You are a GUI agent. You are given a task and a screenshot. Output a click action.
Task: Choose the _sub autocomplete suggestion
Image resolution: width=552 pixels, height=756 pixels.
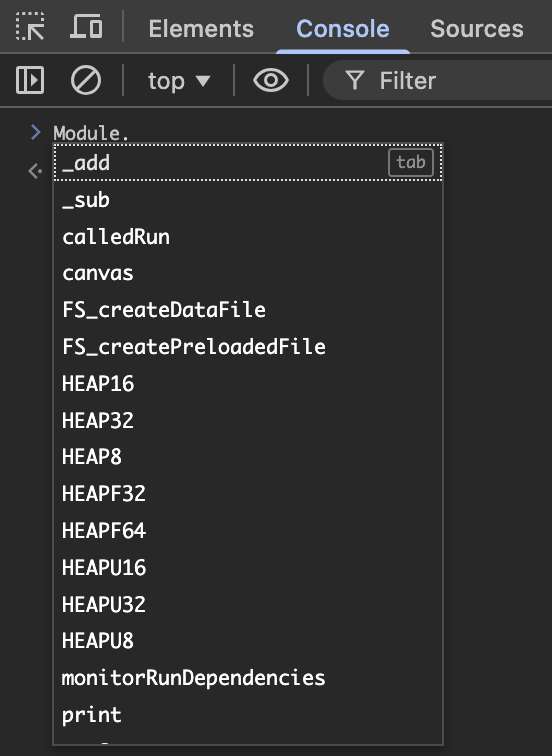point(248,200)
